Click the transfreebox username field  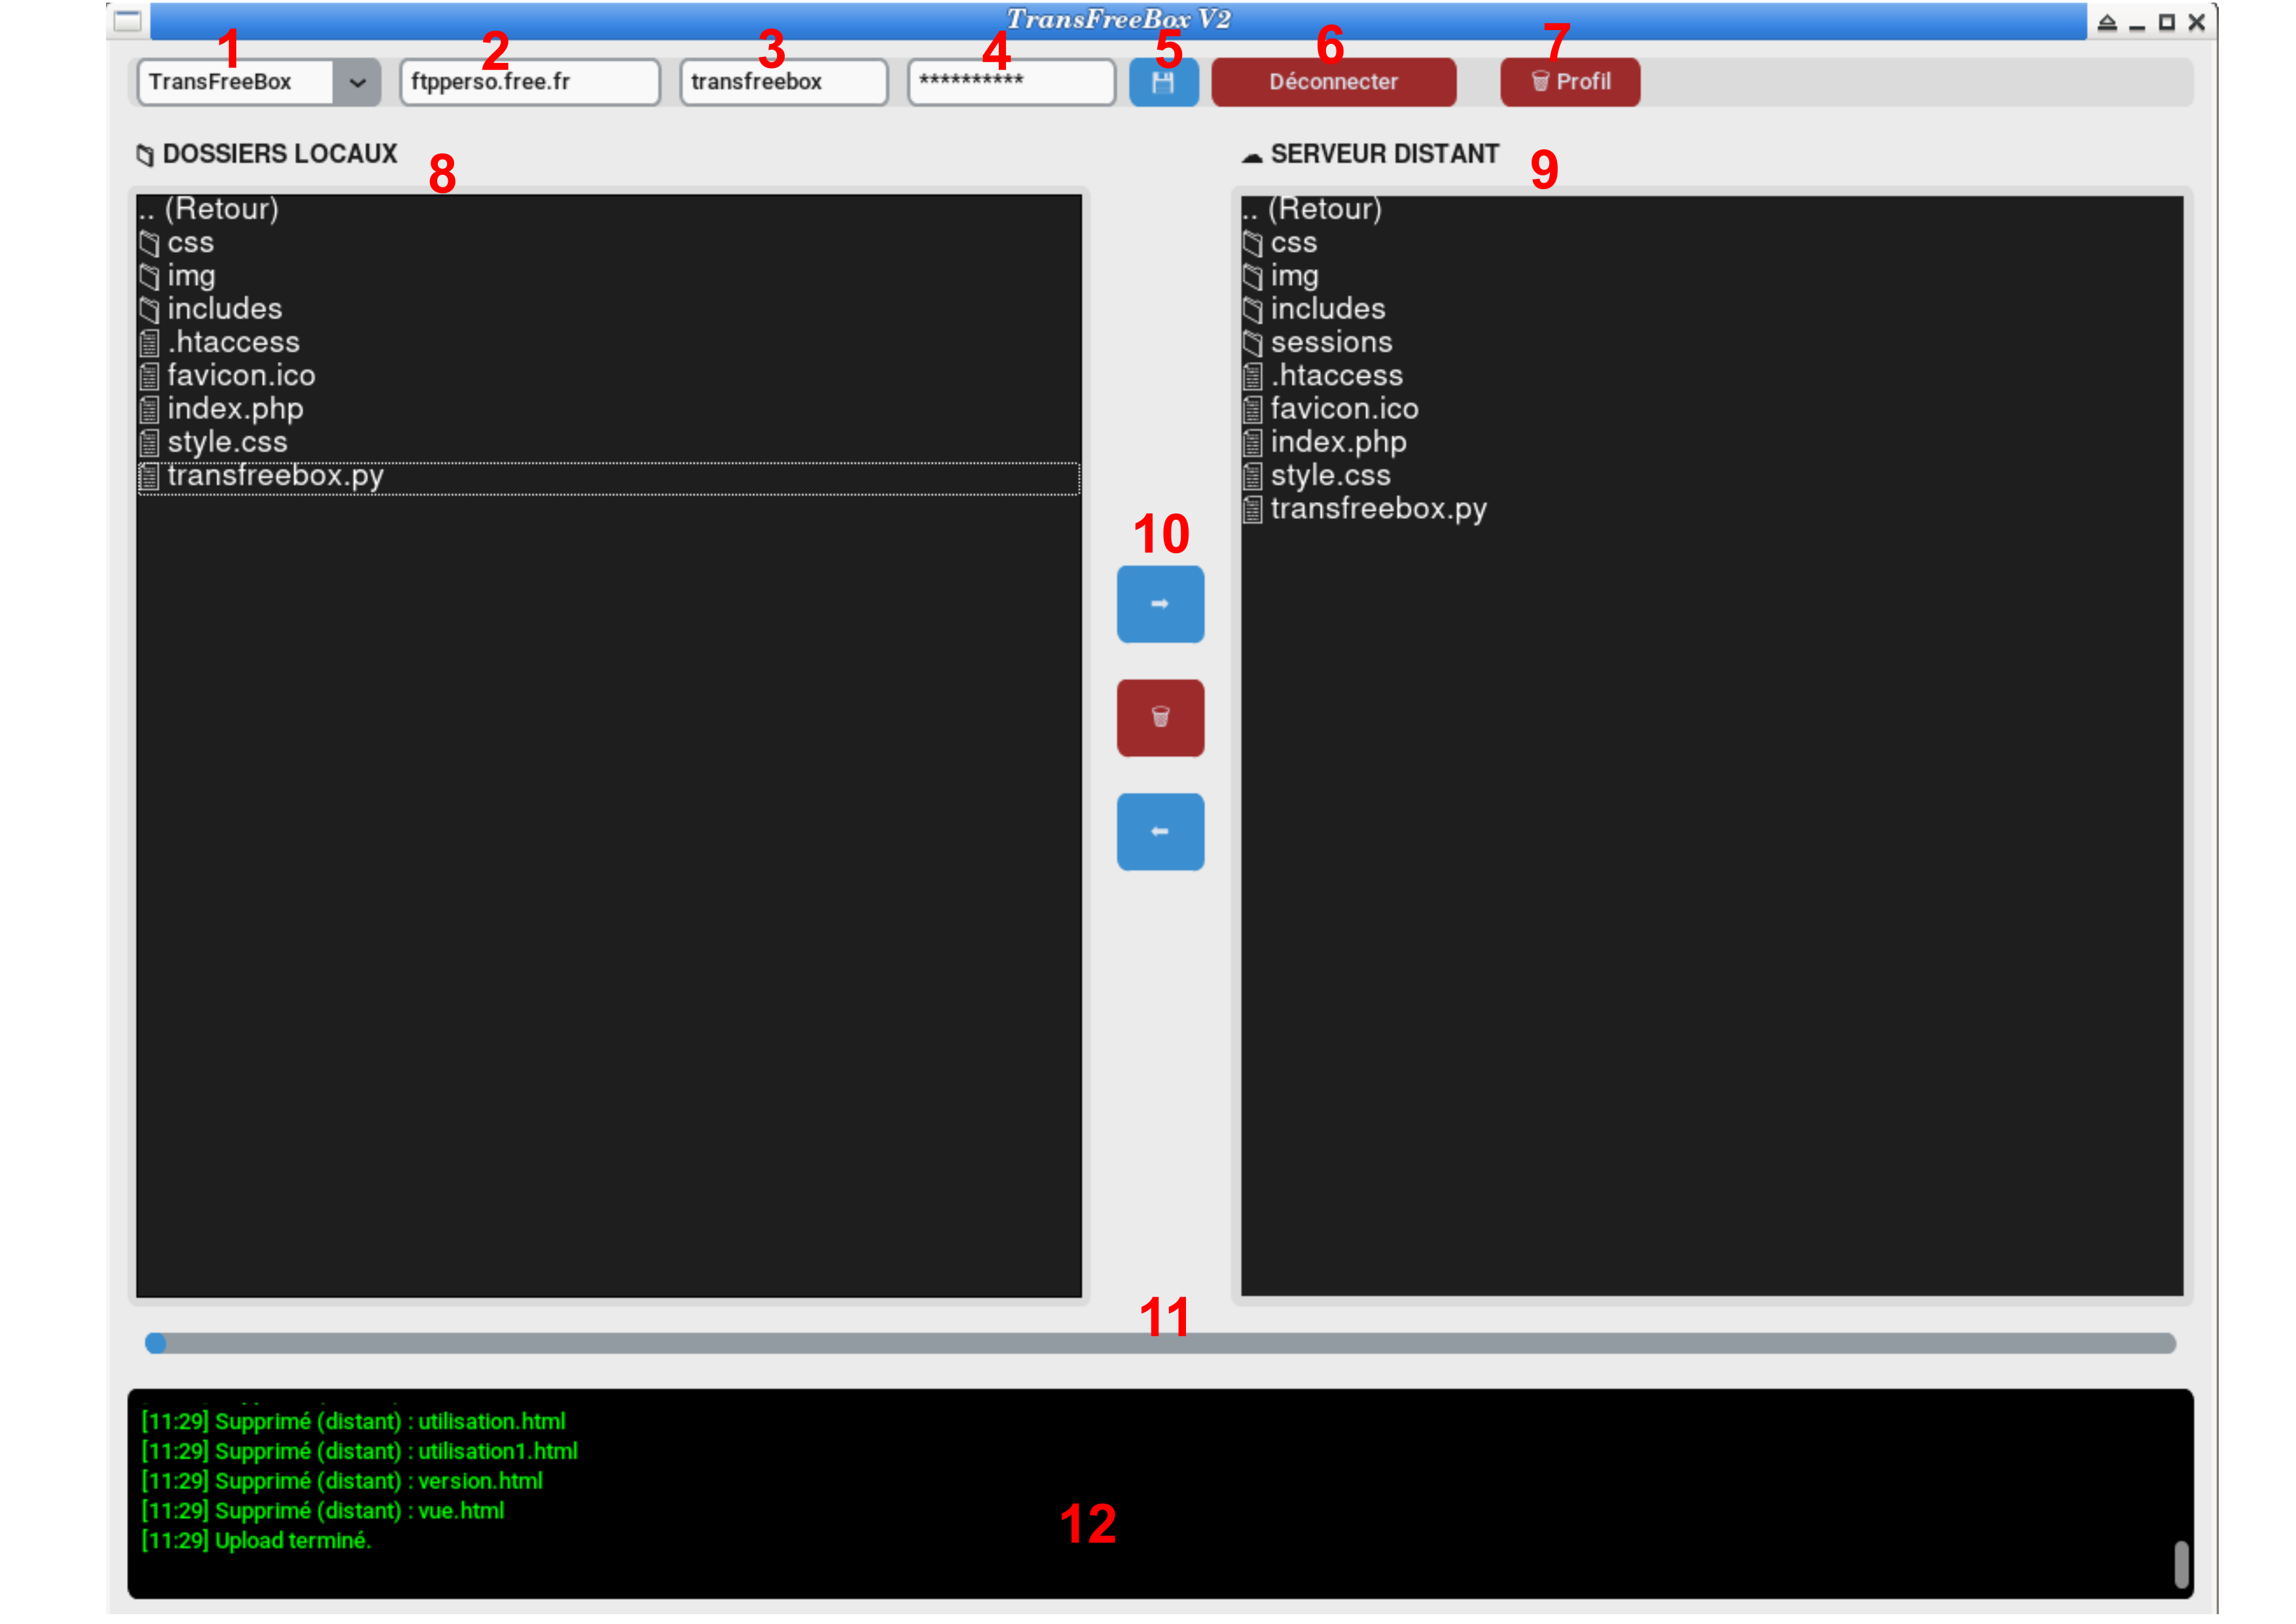pos(784,82)
